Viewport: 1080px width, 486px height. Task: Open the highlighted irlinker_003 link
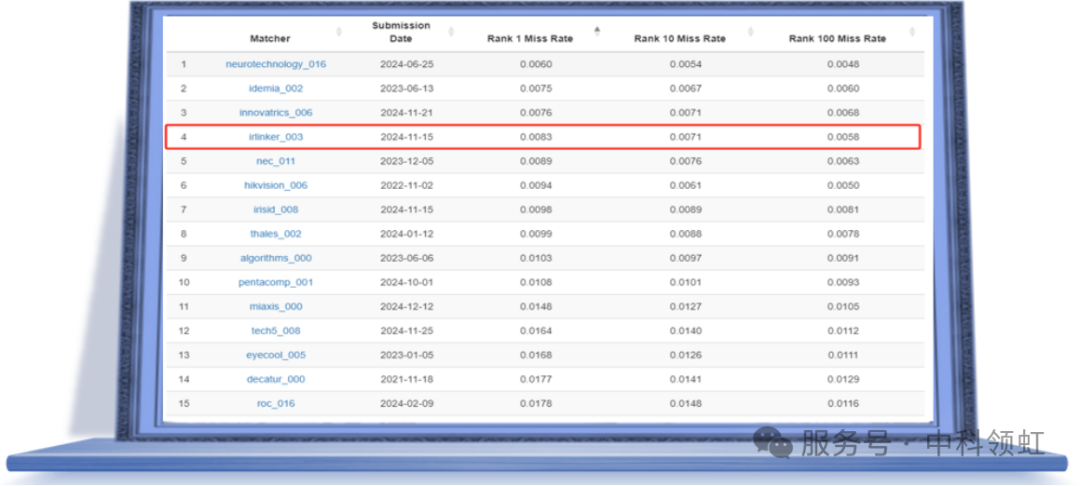click(276, 137)
